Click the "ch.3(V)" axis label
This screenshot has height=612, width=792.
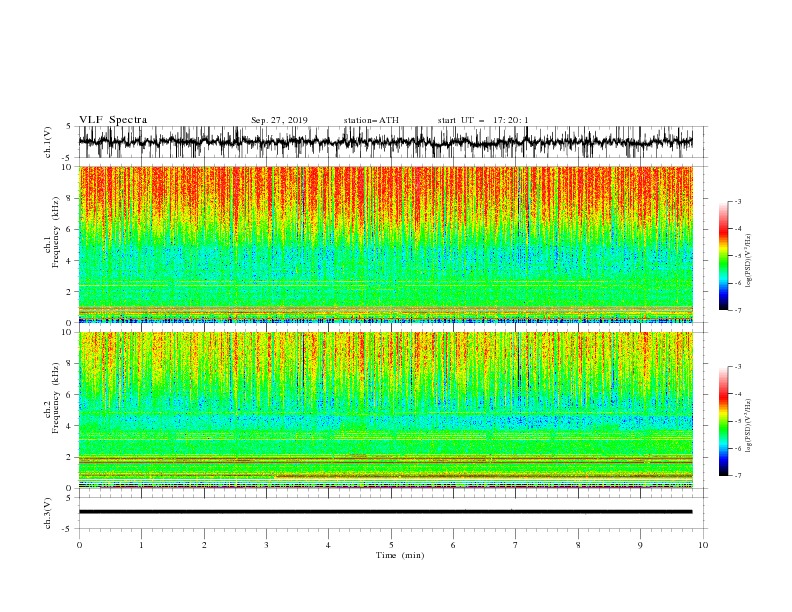tap(48, 513)
